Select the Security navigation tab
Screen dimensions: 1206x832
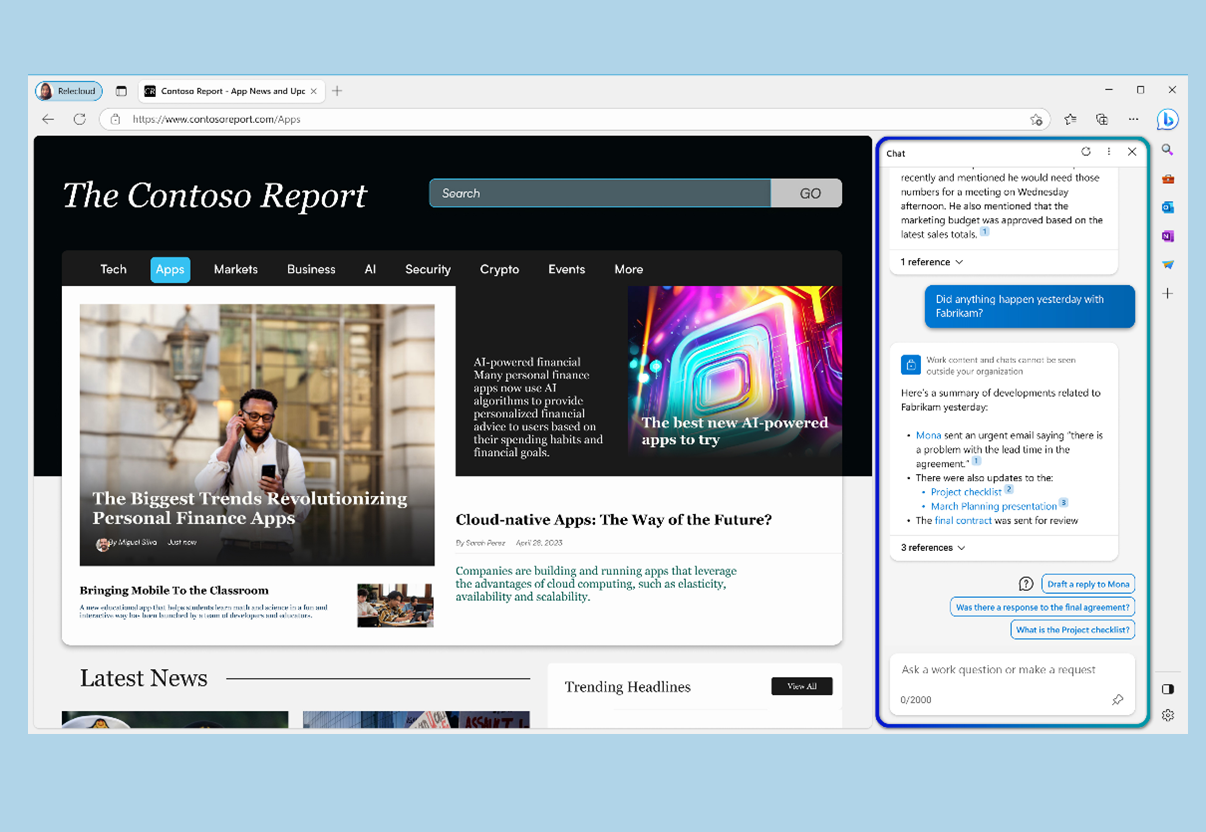pyautogui.click(x=428, y=269)
